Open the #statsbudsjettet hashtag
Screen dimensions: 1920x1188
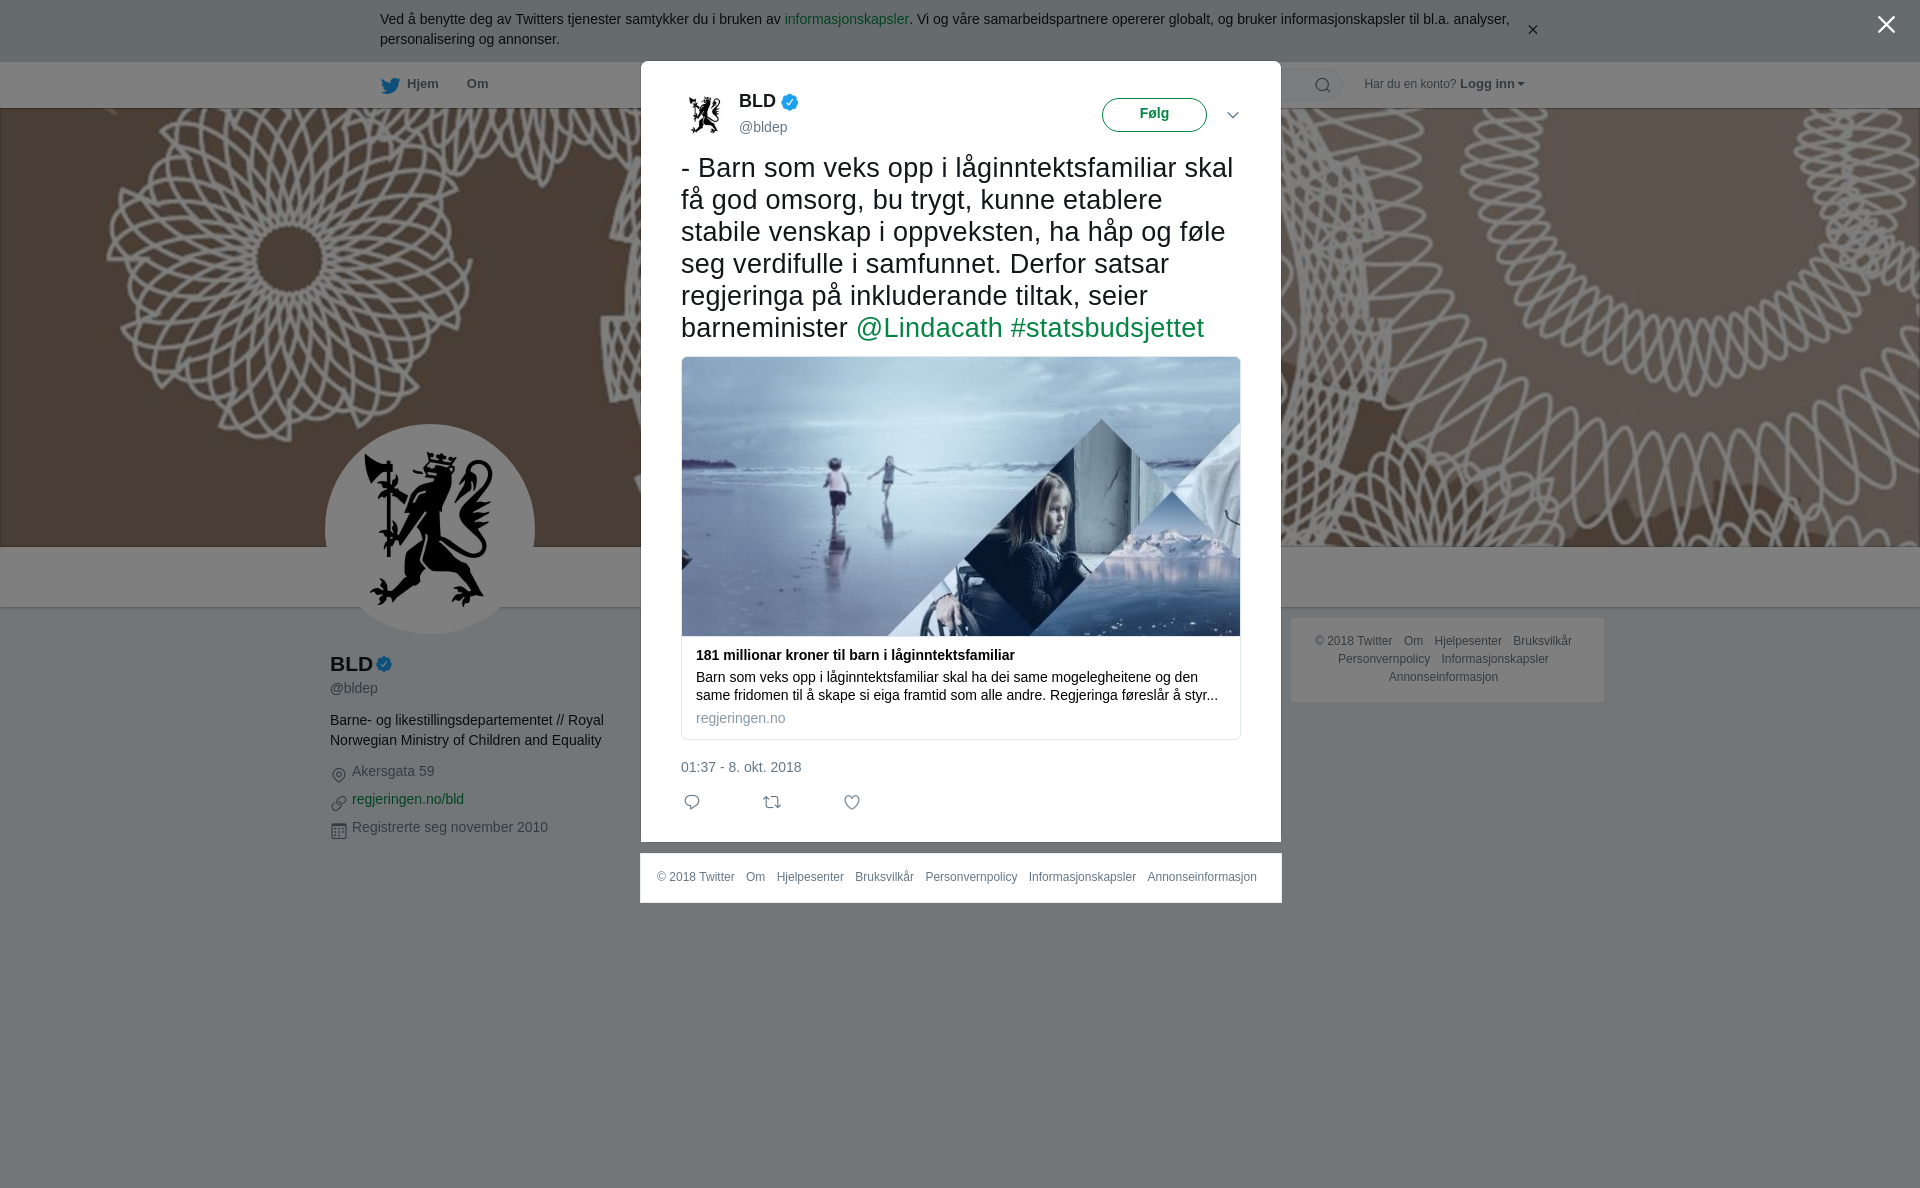[x=1107, y=328]
